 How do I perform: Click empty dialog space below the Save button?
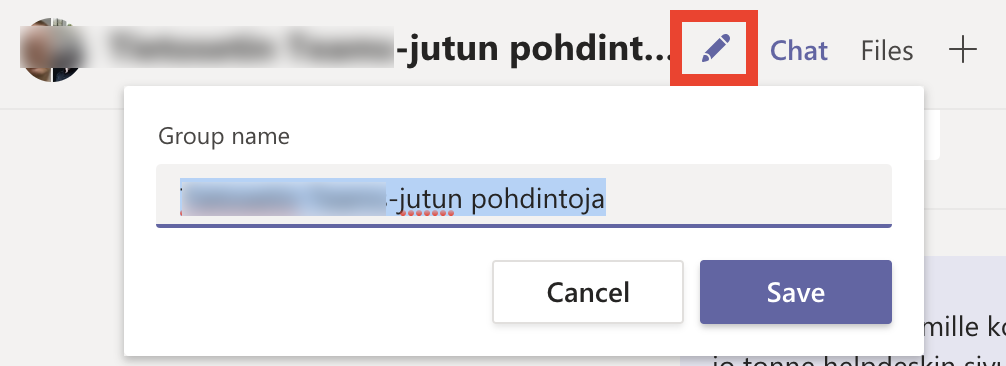(796, 339)
